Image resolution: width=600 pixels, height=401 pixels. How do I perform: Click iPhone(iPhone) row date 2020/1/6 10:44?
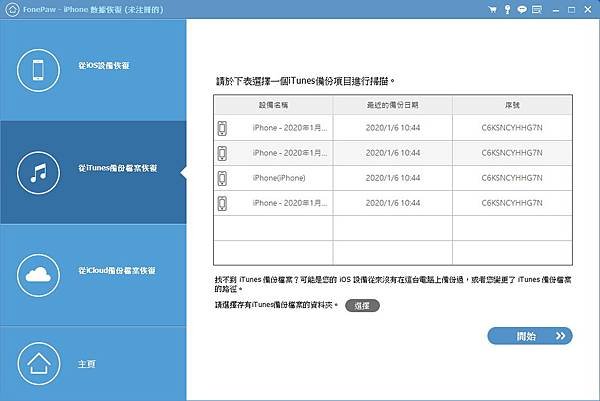coord(393,178)
